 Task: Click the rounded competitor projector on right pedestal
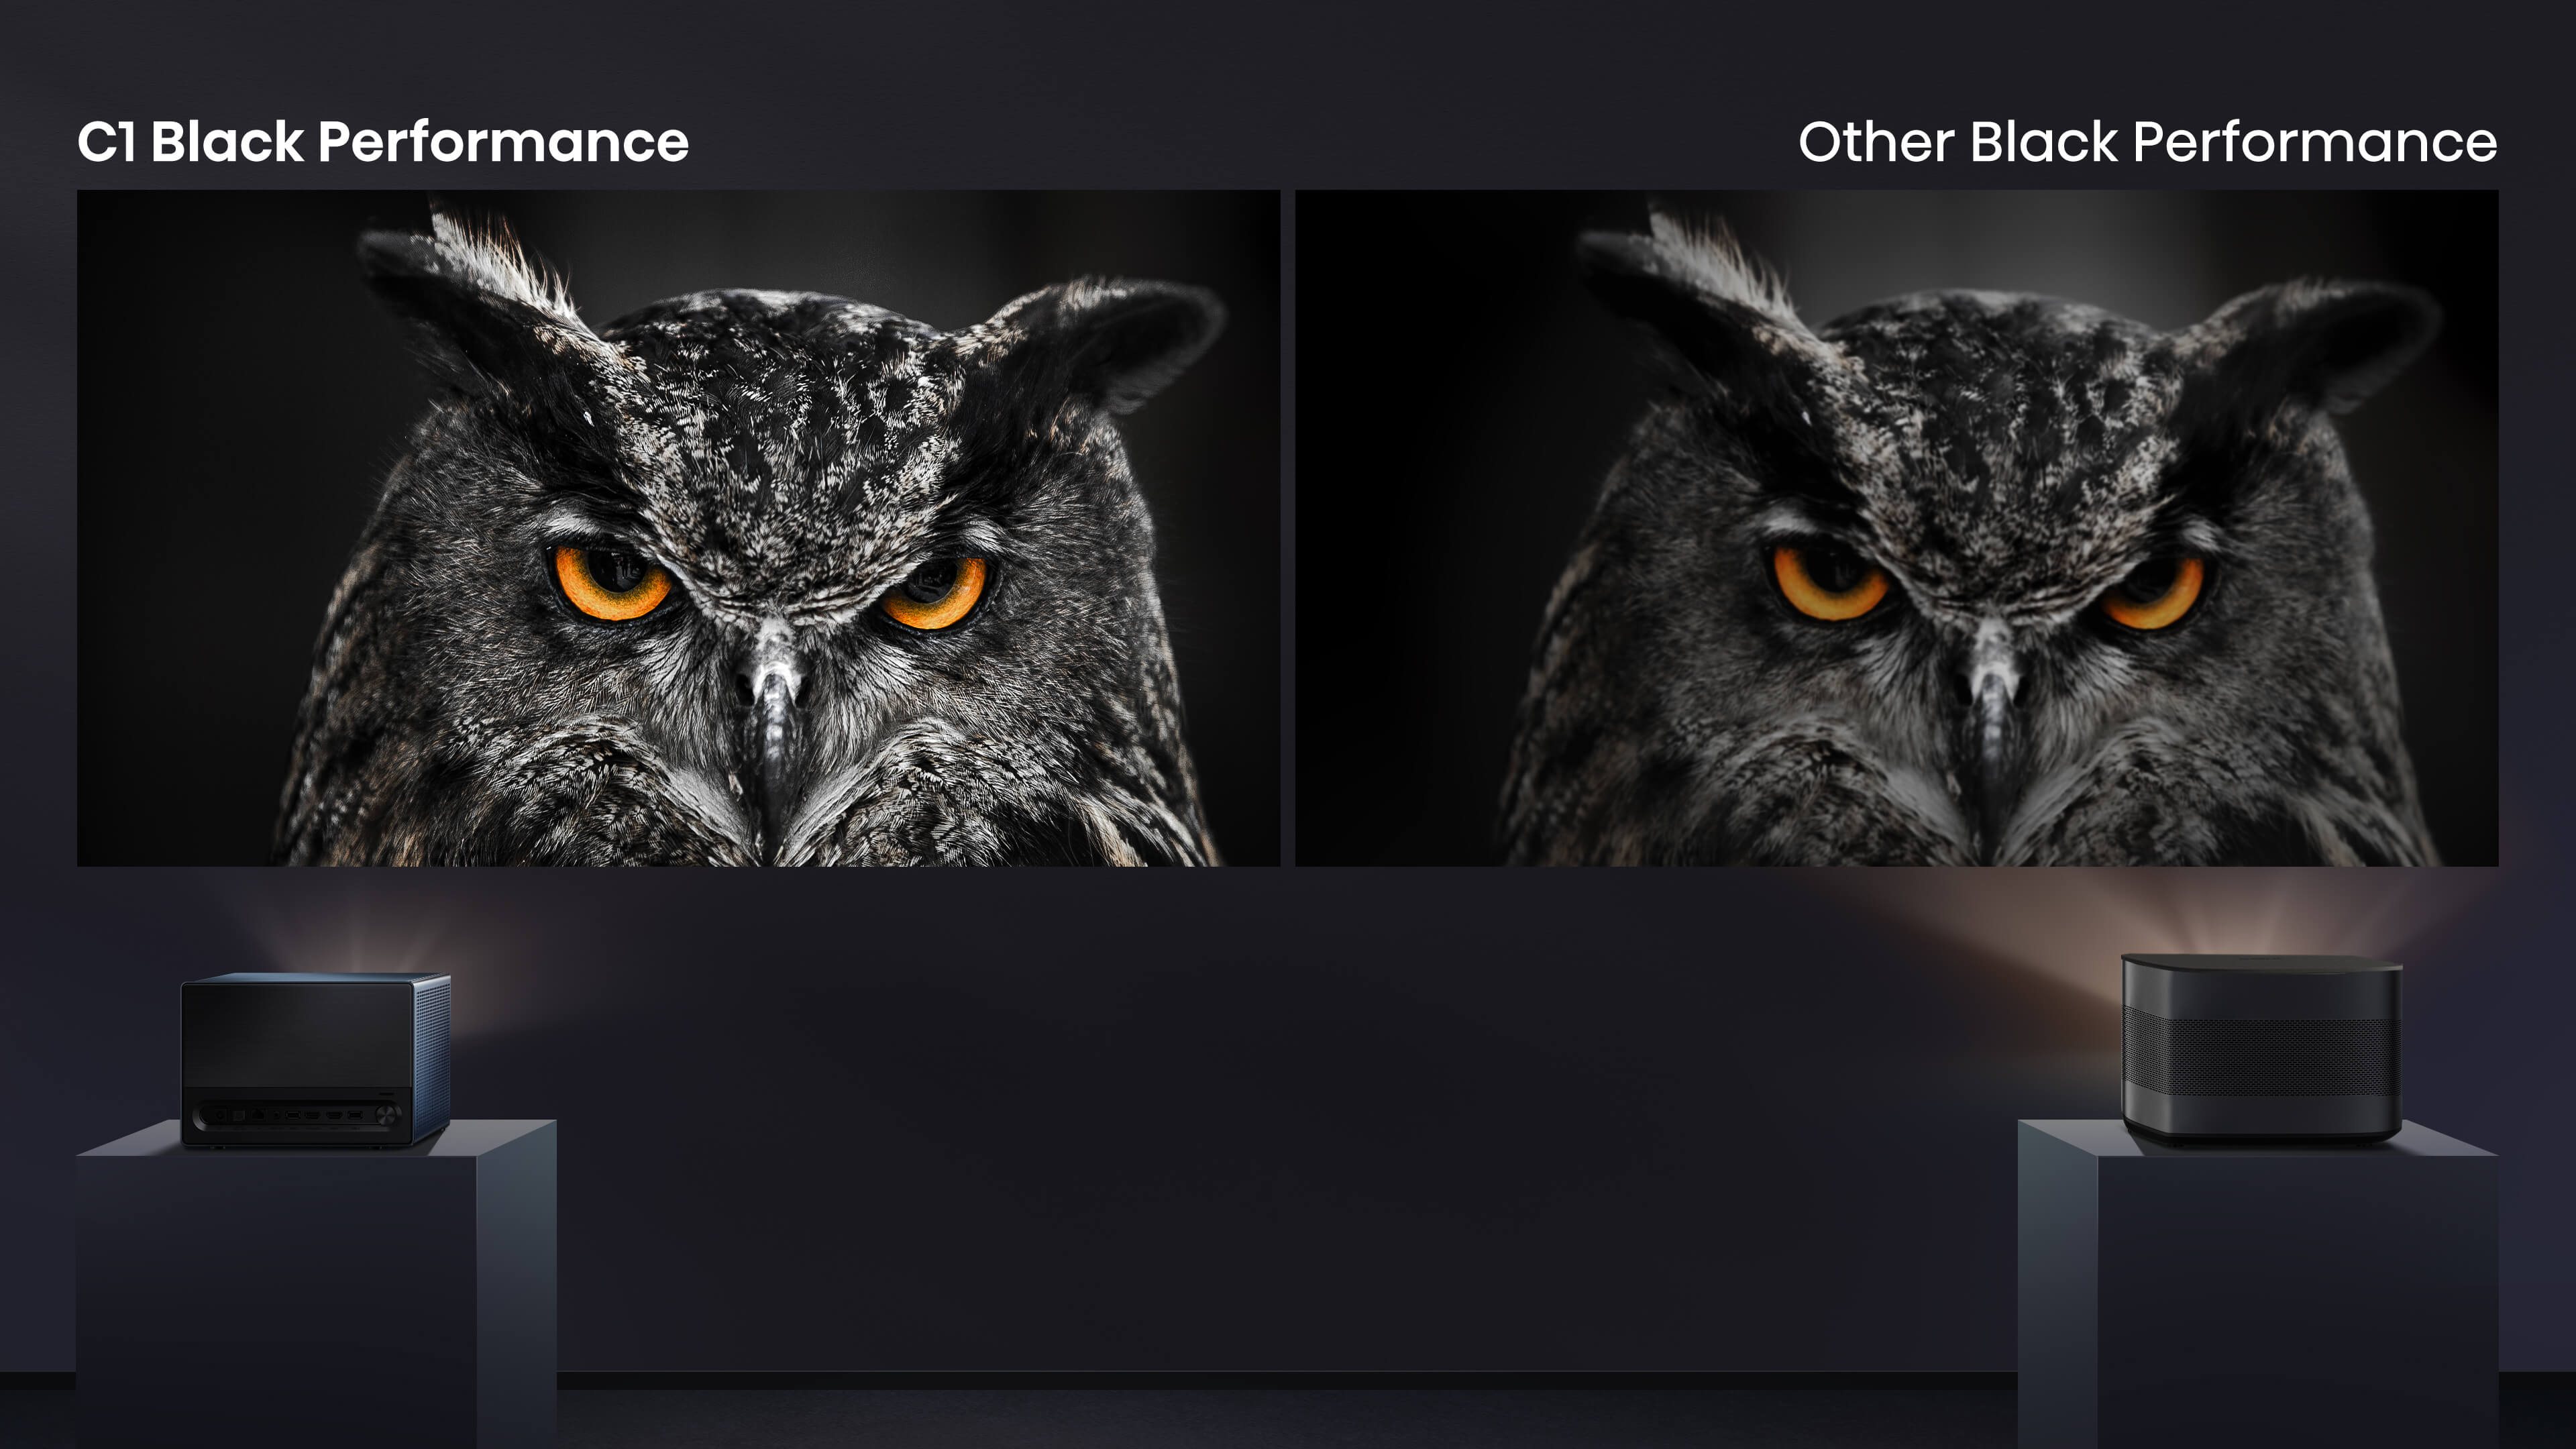coord(2261,1048)
